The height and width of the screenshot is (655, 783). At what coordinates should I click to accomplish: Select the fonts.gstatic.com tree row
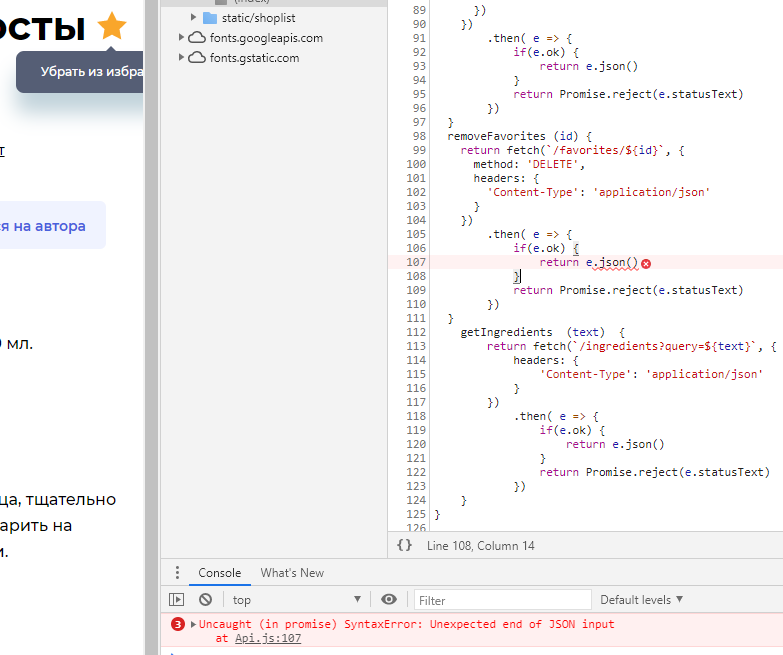(274, 58)
